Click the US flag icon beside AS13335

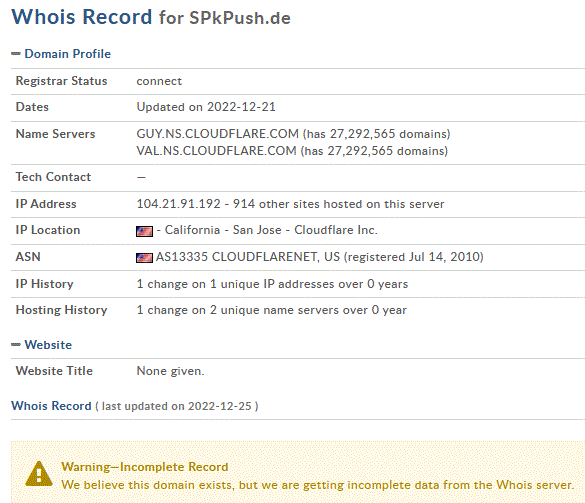click(x=144, y=258)
